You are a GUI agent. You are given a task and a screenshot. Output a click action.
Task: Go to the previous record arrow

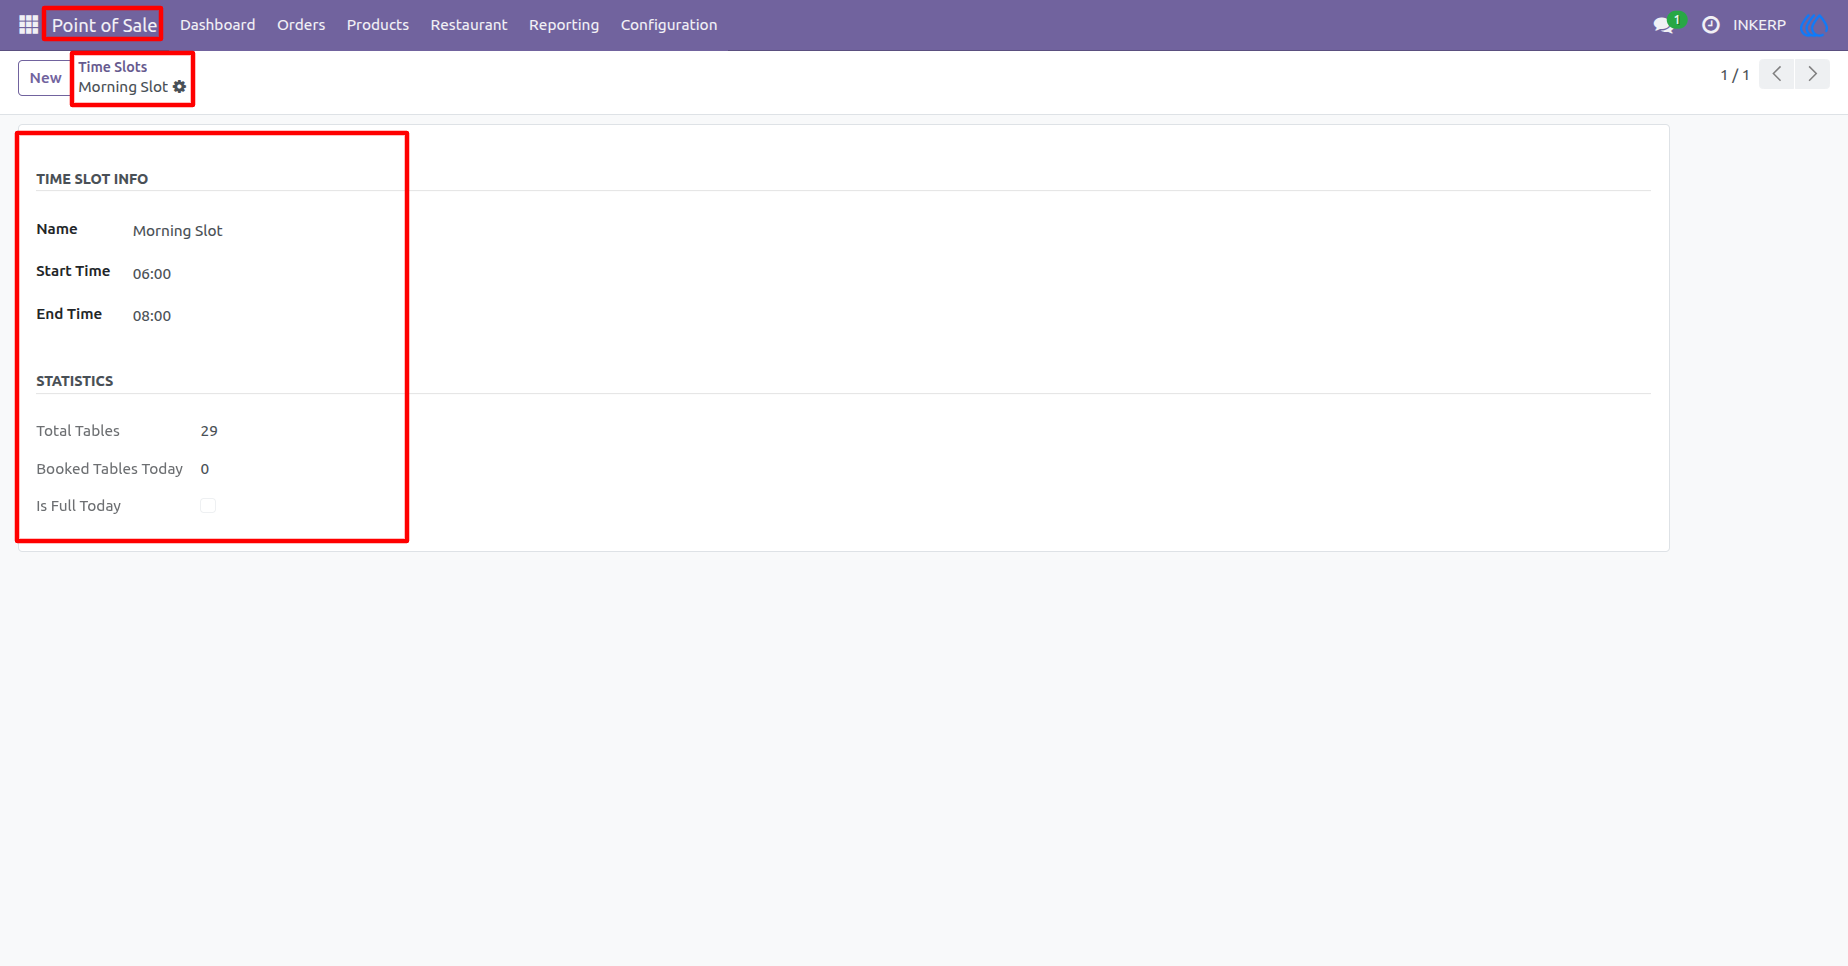1777,74
